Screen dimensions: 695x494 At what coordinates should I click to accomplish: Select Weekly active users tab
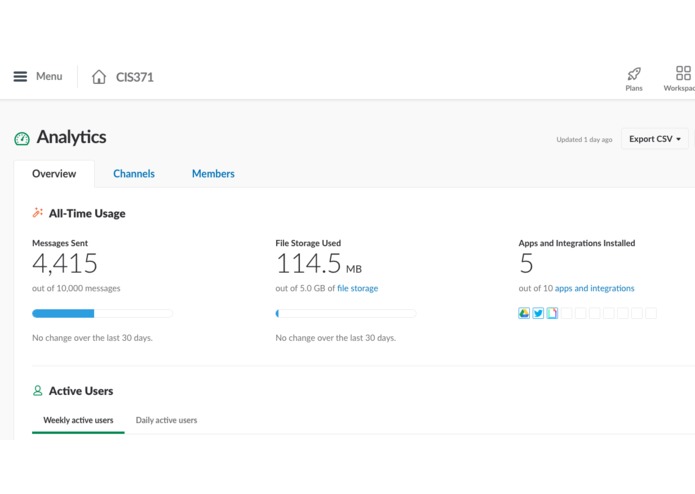tap(78, 420)
